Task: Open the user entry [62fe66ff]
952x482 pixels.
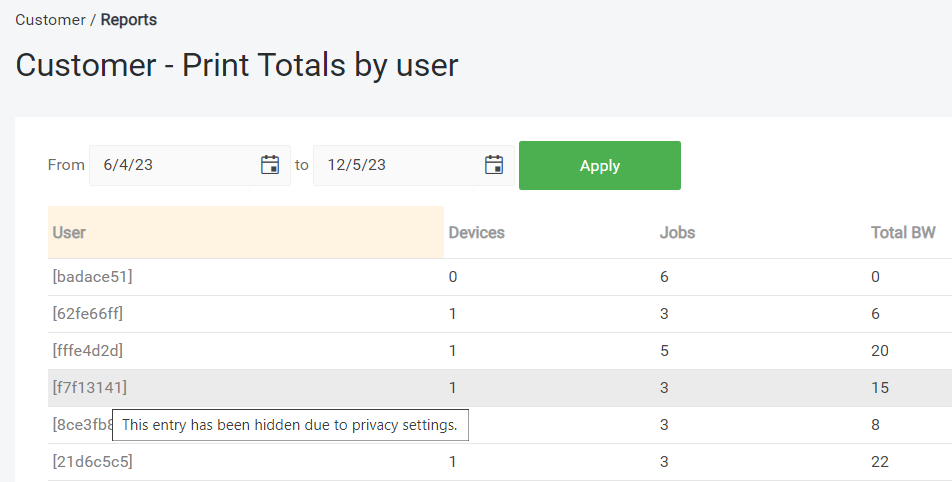Action: pyautogui.click(x=88, y=314)
